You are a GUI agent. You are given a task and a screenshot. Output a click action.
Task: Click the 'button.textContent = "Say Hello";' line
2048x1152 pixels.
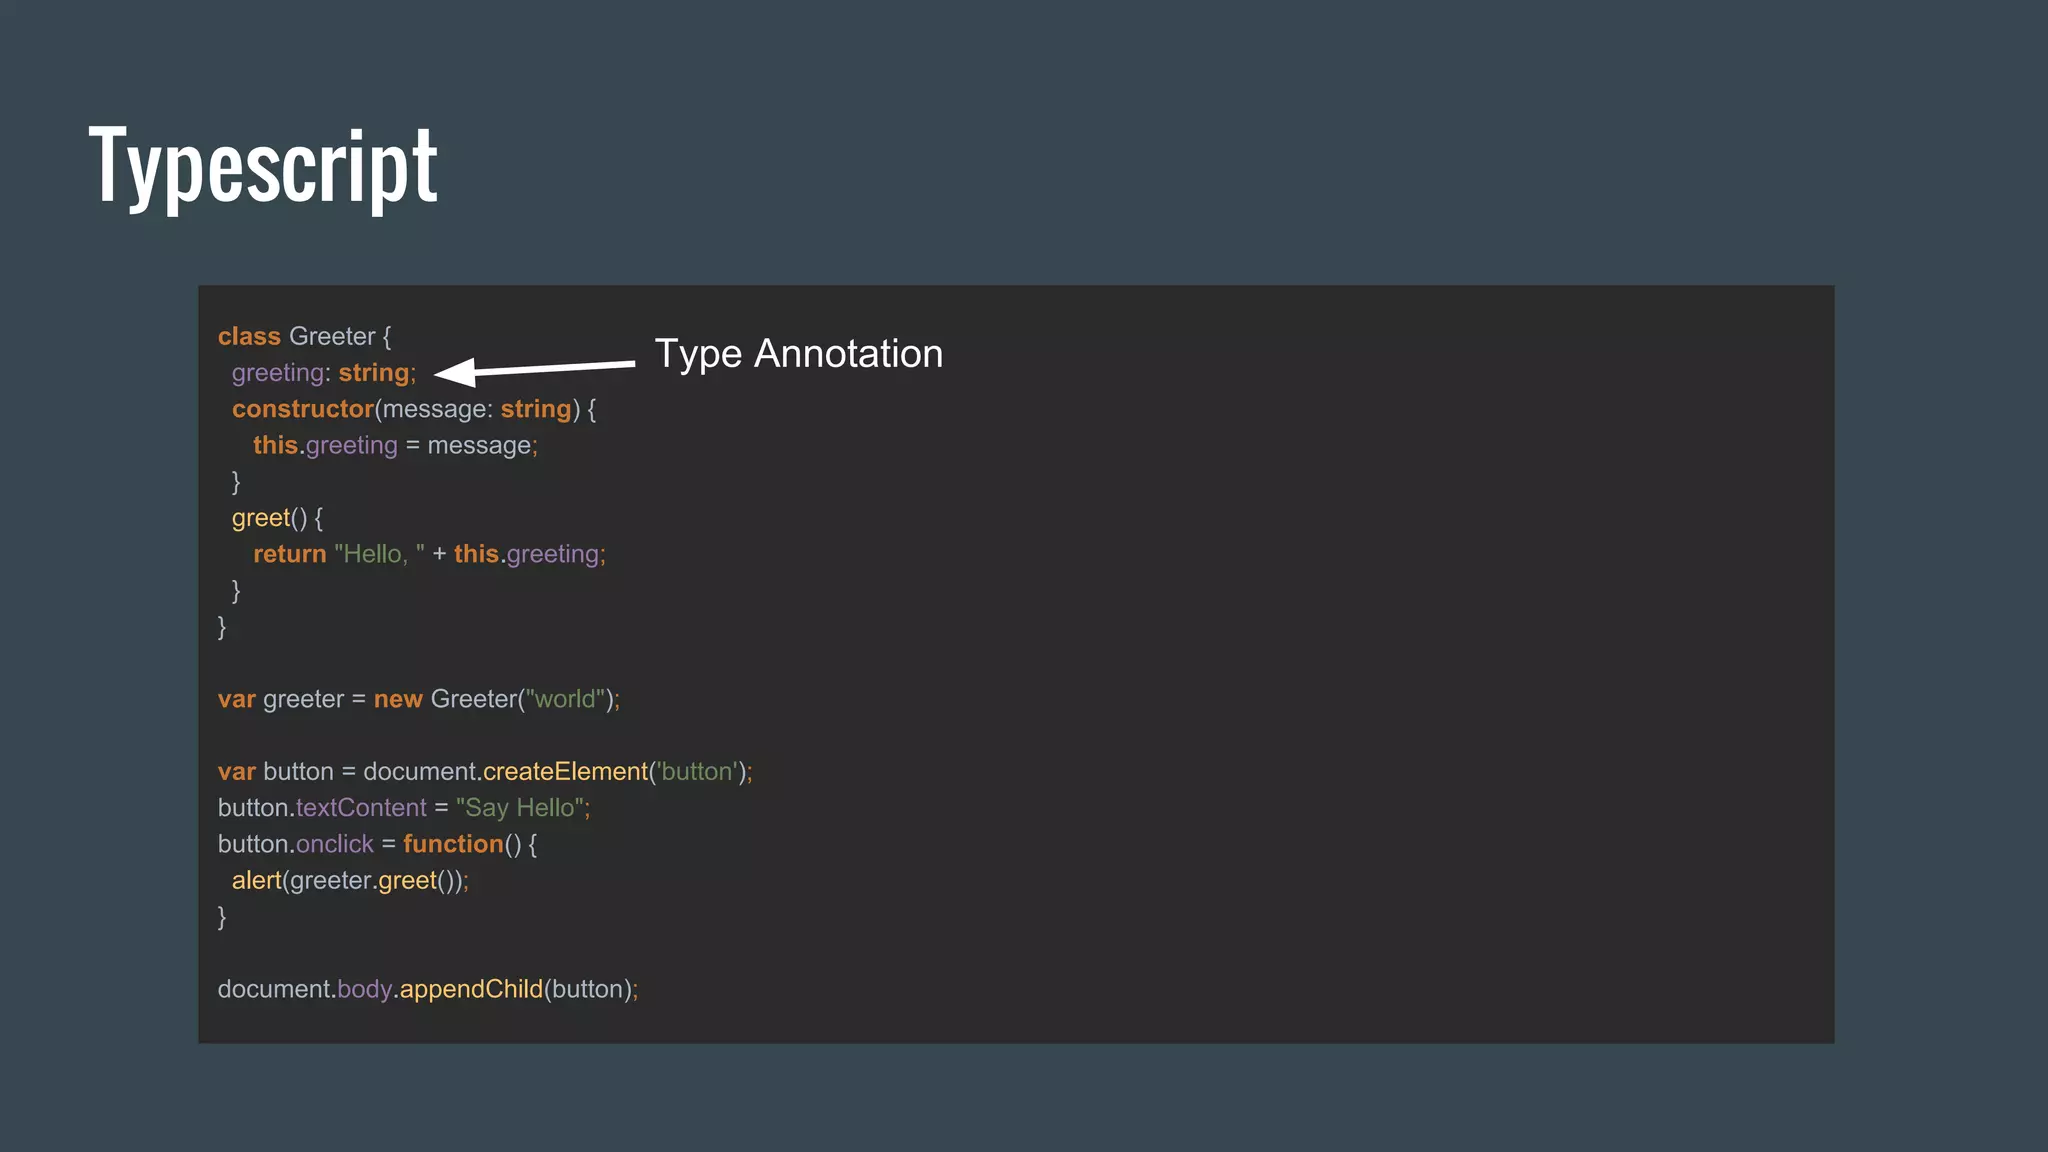pos(404,808)
